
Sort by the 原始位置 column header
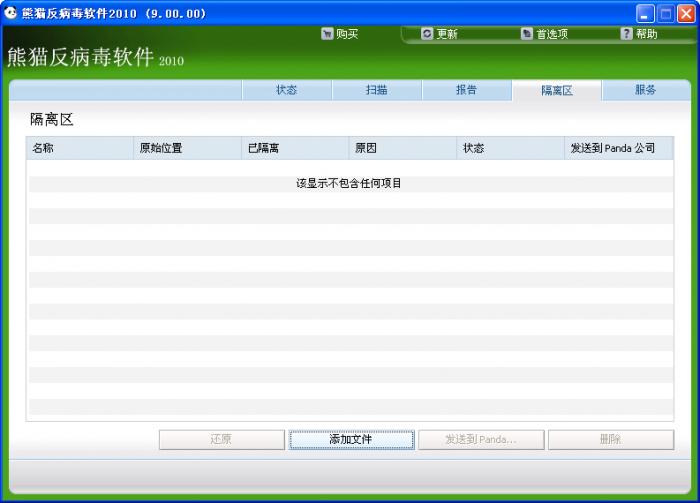188,148
